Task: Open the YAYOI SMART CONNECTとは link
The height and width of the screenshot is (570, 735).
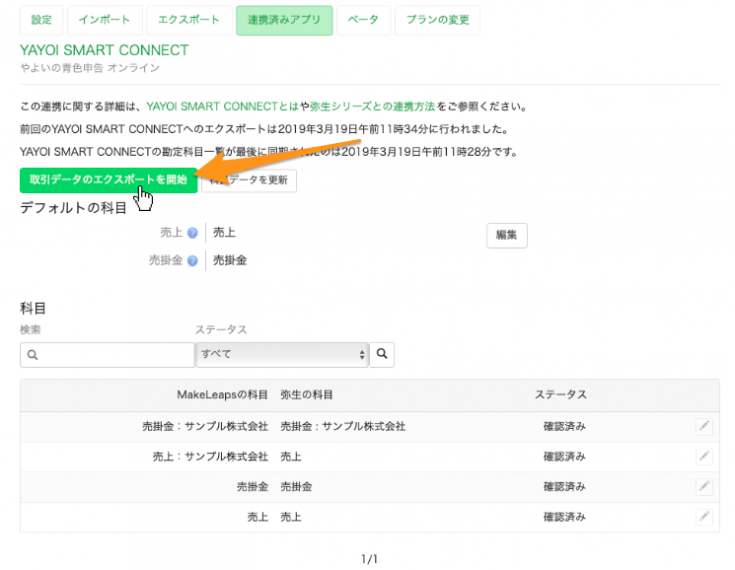Action: tap(223, 106)
